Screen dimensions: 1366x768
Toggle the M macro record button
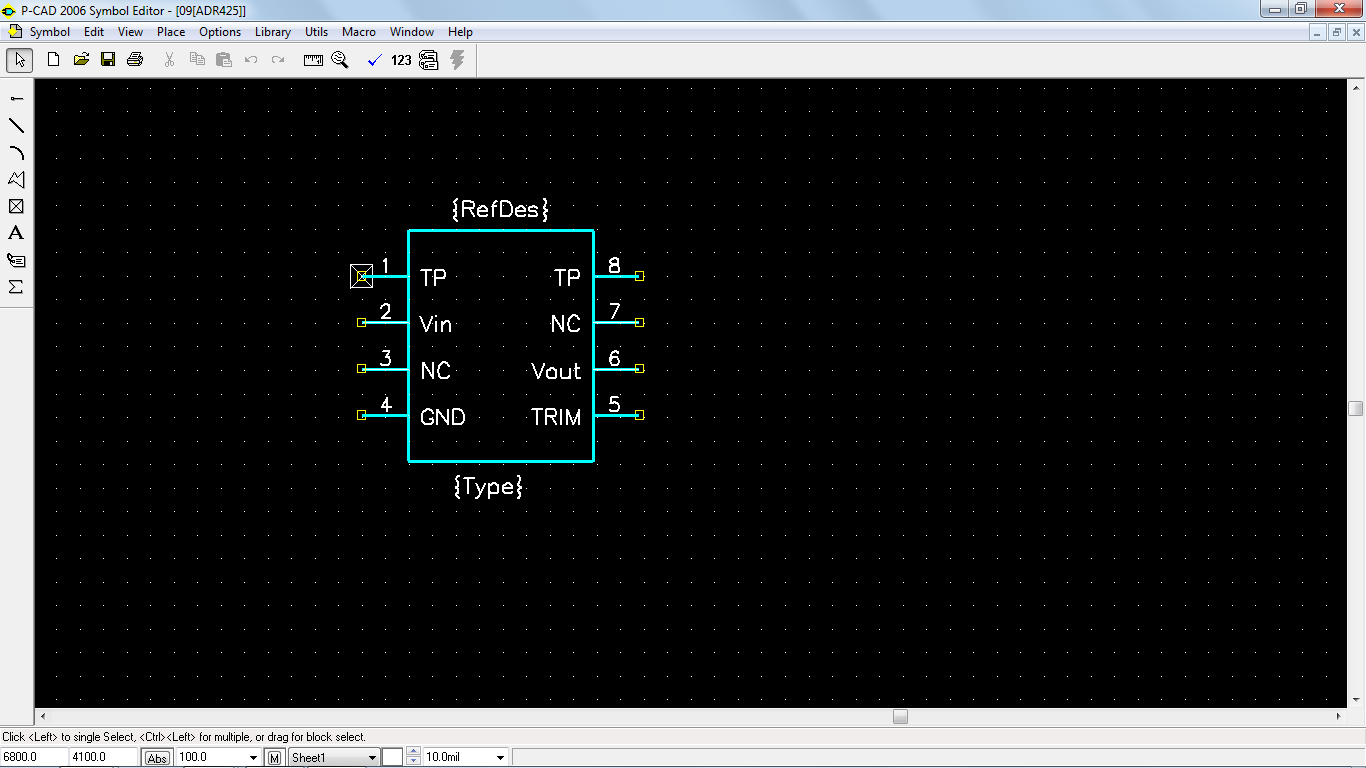[274, 758]
